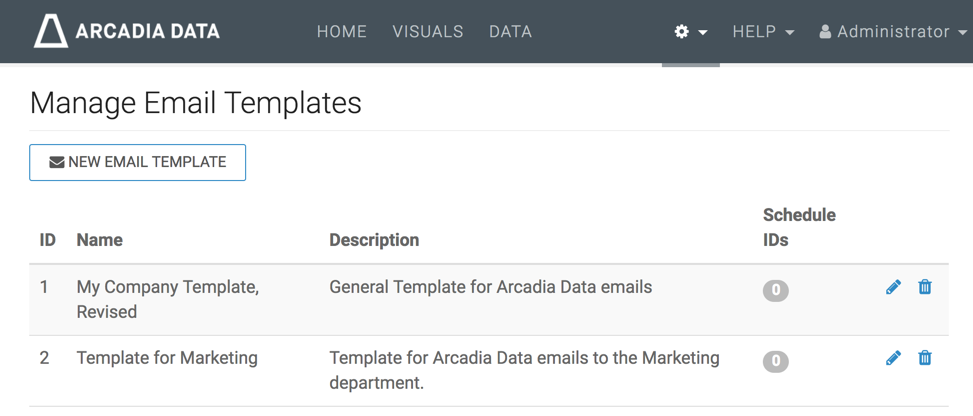Click the New Email Template button
The height and width of the screenshot is (416, 973).
[138, 162]
